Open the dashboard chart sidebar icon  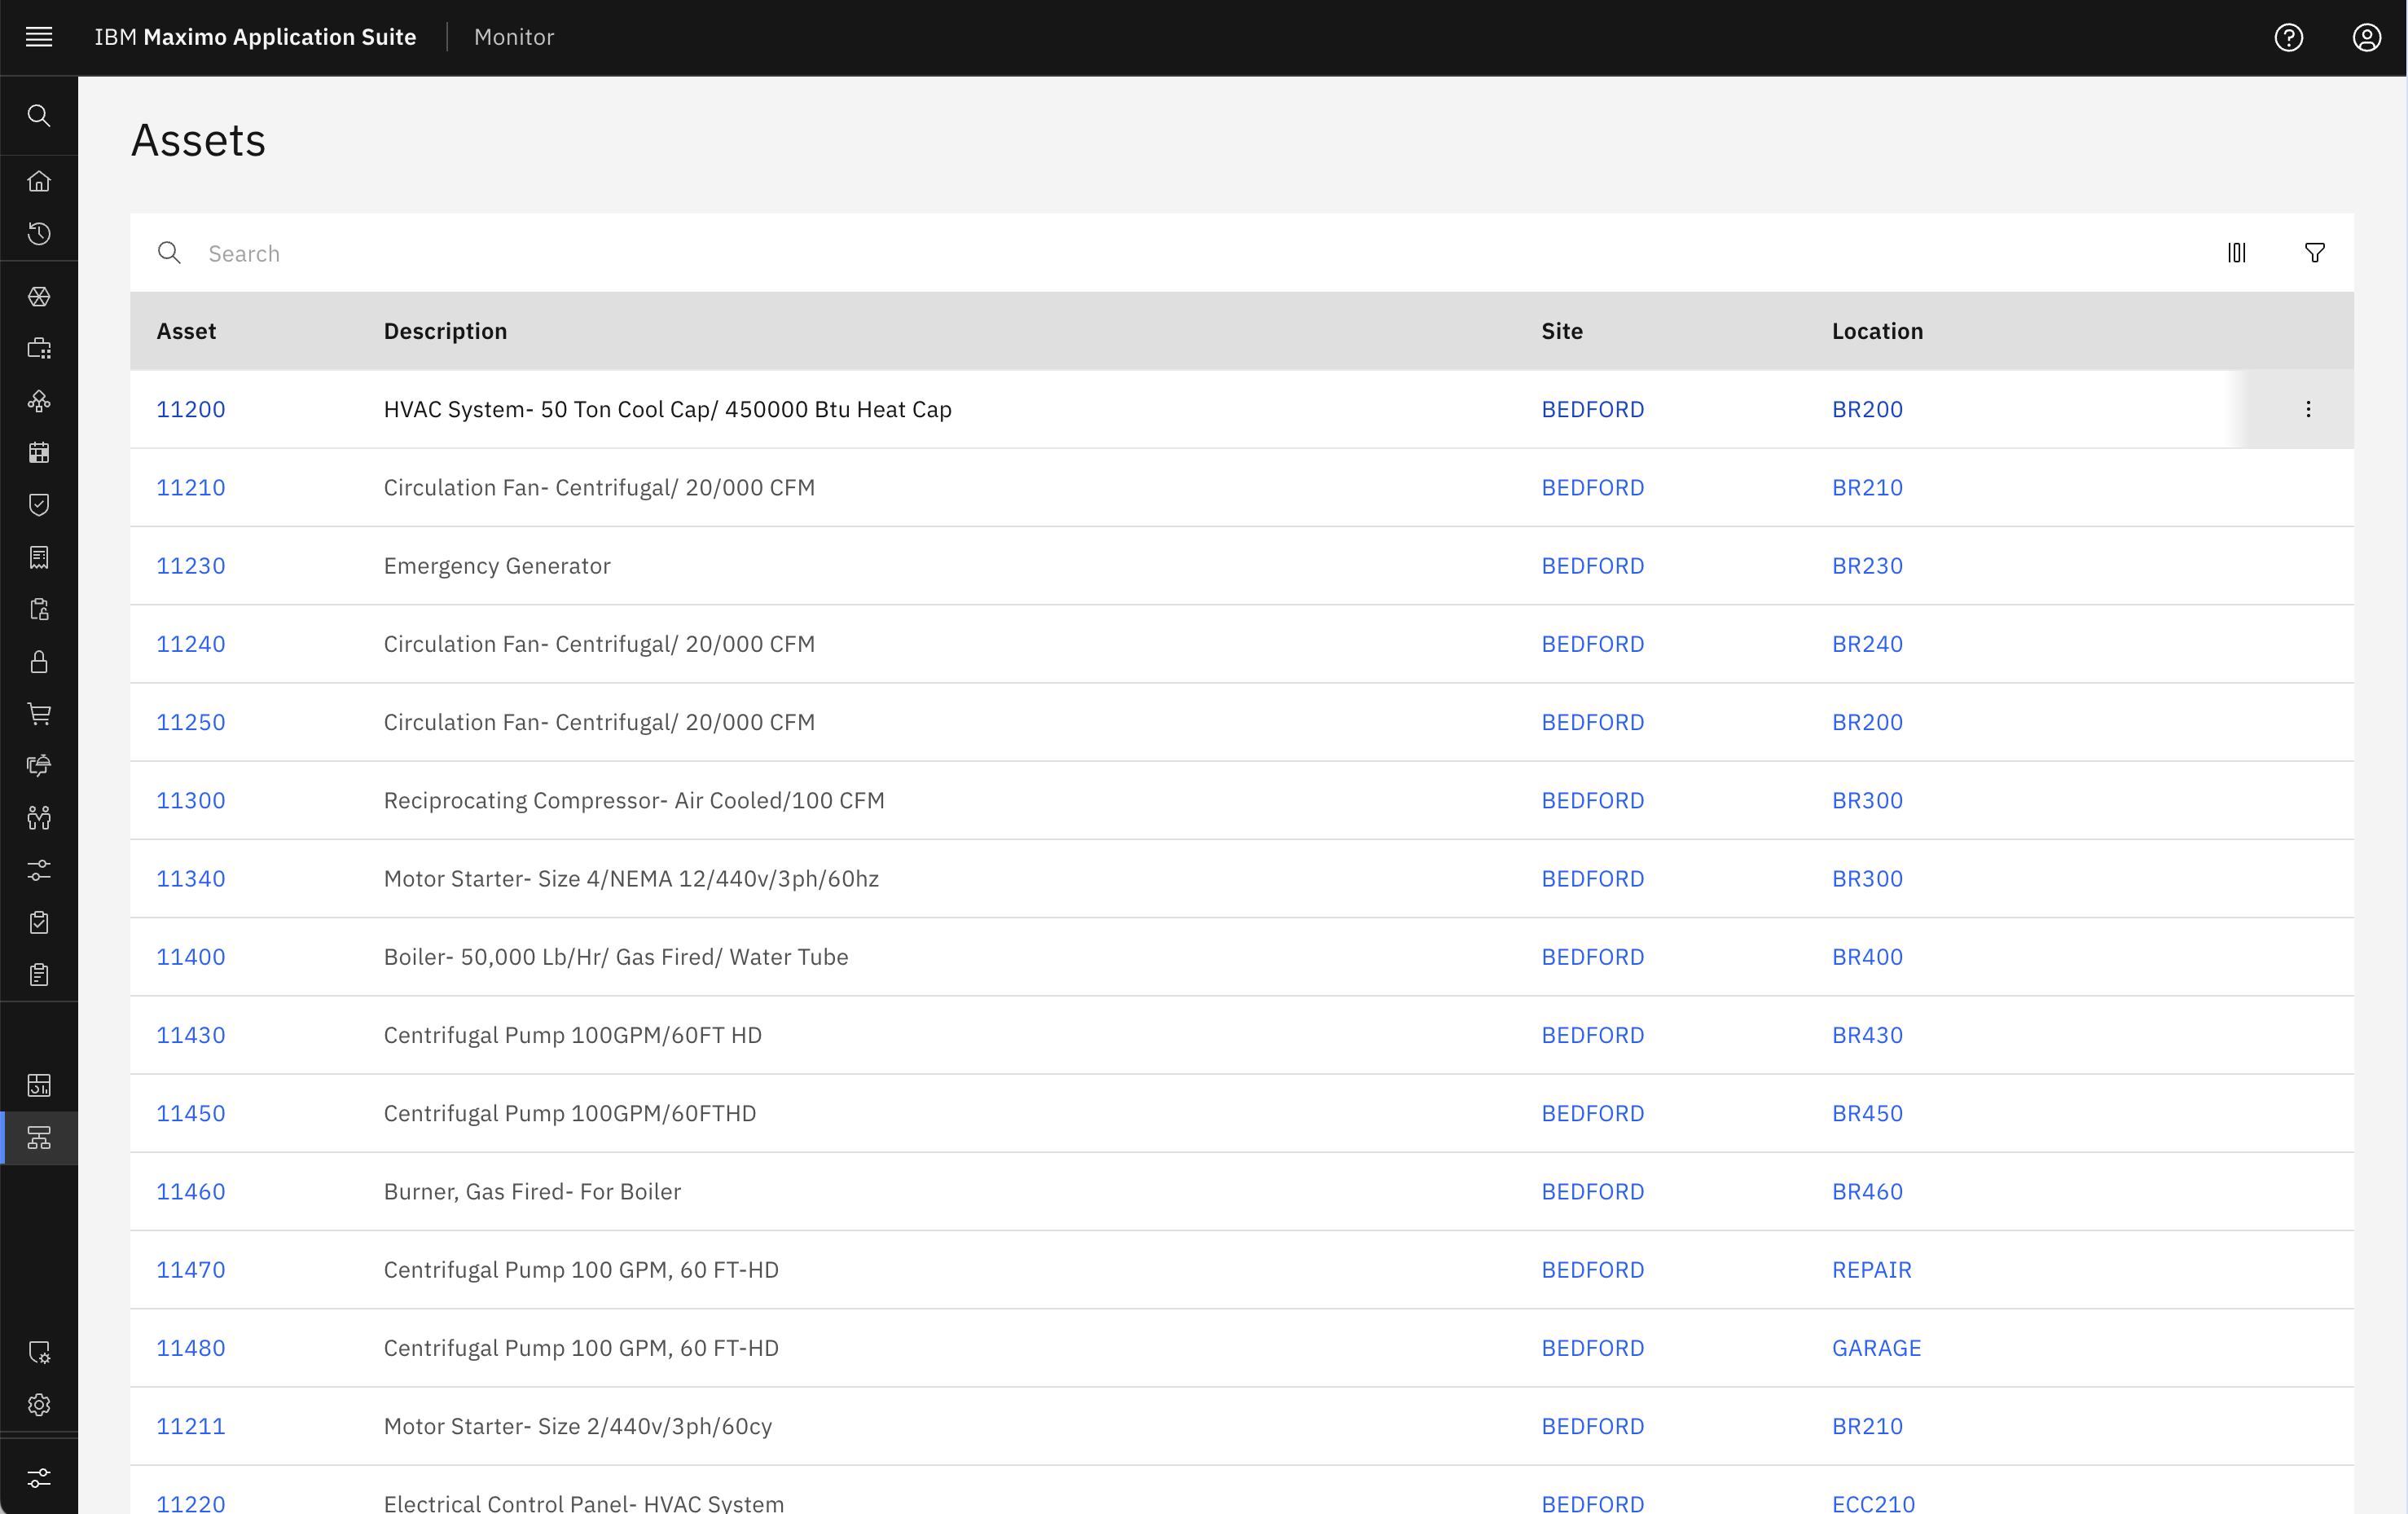[x=39, y=1085]
